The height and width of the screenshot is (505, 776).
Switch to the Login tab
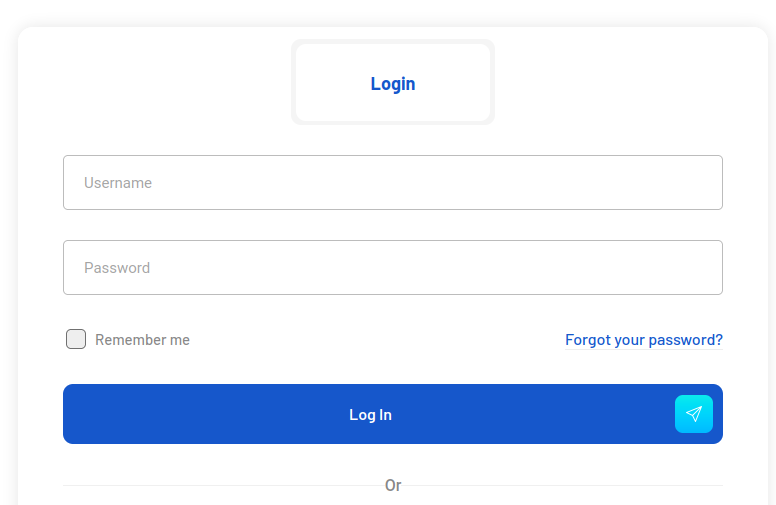[x=393, y=83]
